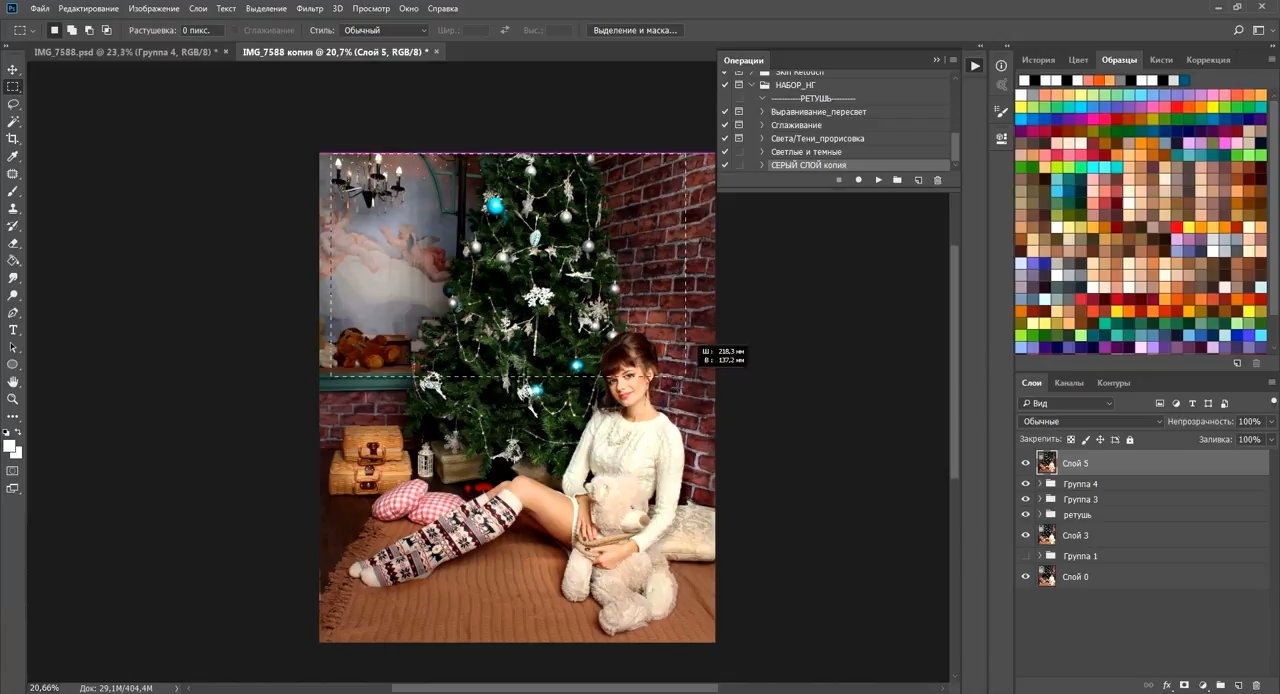1280x694 pixels.
Task: Switch to the Каналы tab
Action: pos(1069,383)
